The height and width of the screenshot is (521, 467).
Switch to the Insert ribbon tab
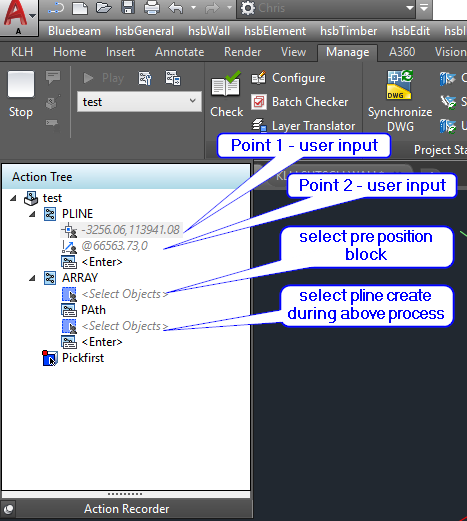click(120, 52)
